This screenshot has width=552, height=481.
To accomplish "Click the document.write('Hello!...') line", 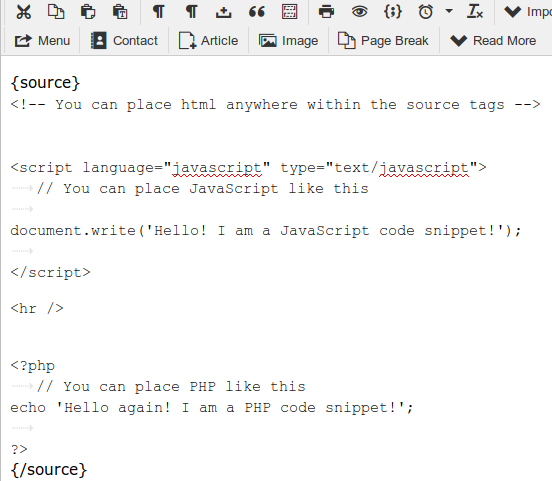I will pyautogui.click(x=266, y=231).
